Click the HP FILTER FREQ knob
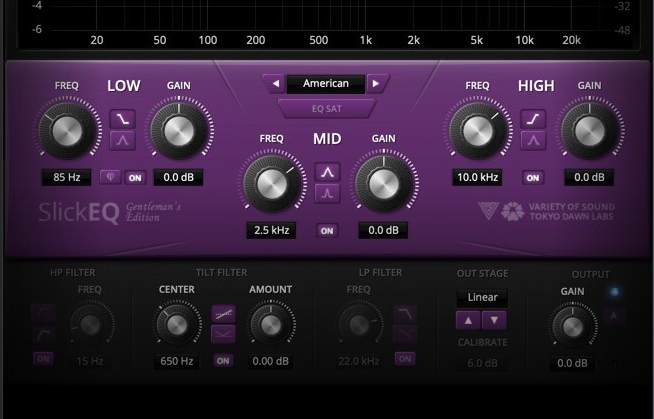 [90, 325]
